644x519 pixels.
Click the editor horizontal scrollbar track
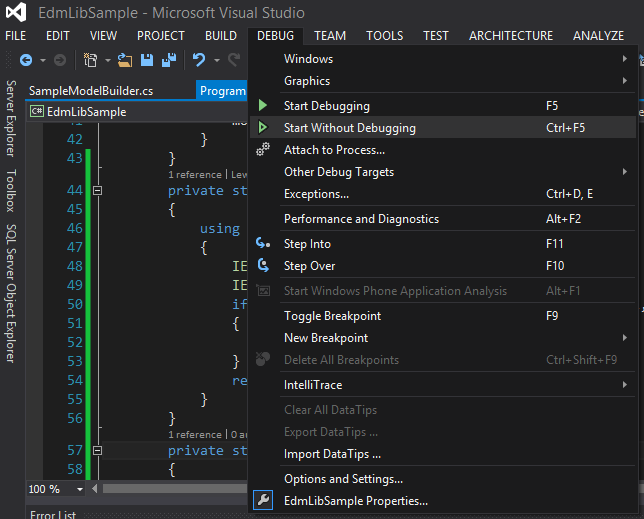click(175, 489)
